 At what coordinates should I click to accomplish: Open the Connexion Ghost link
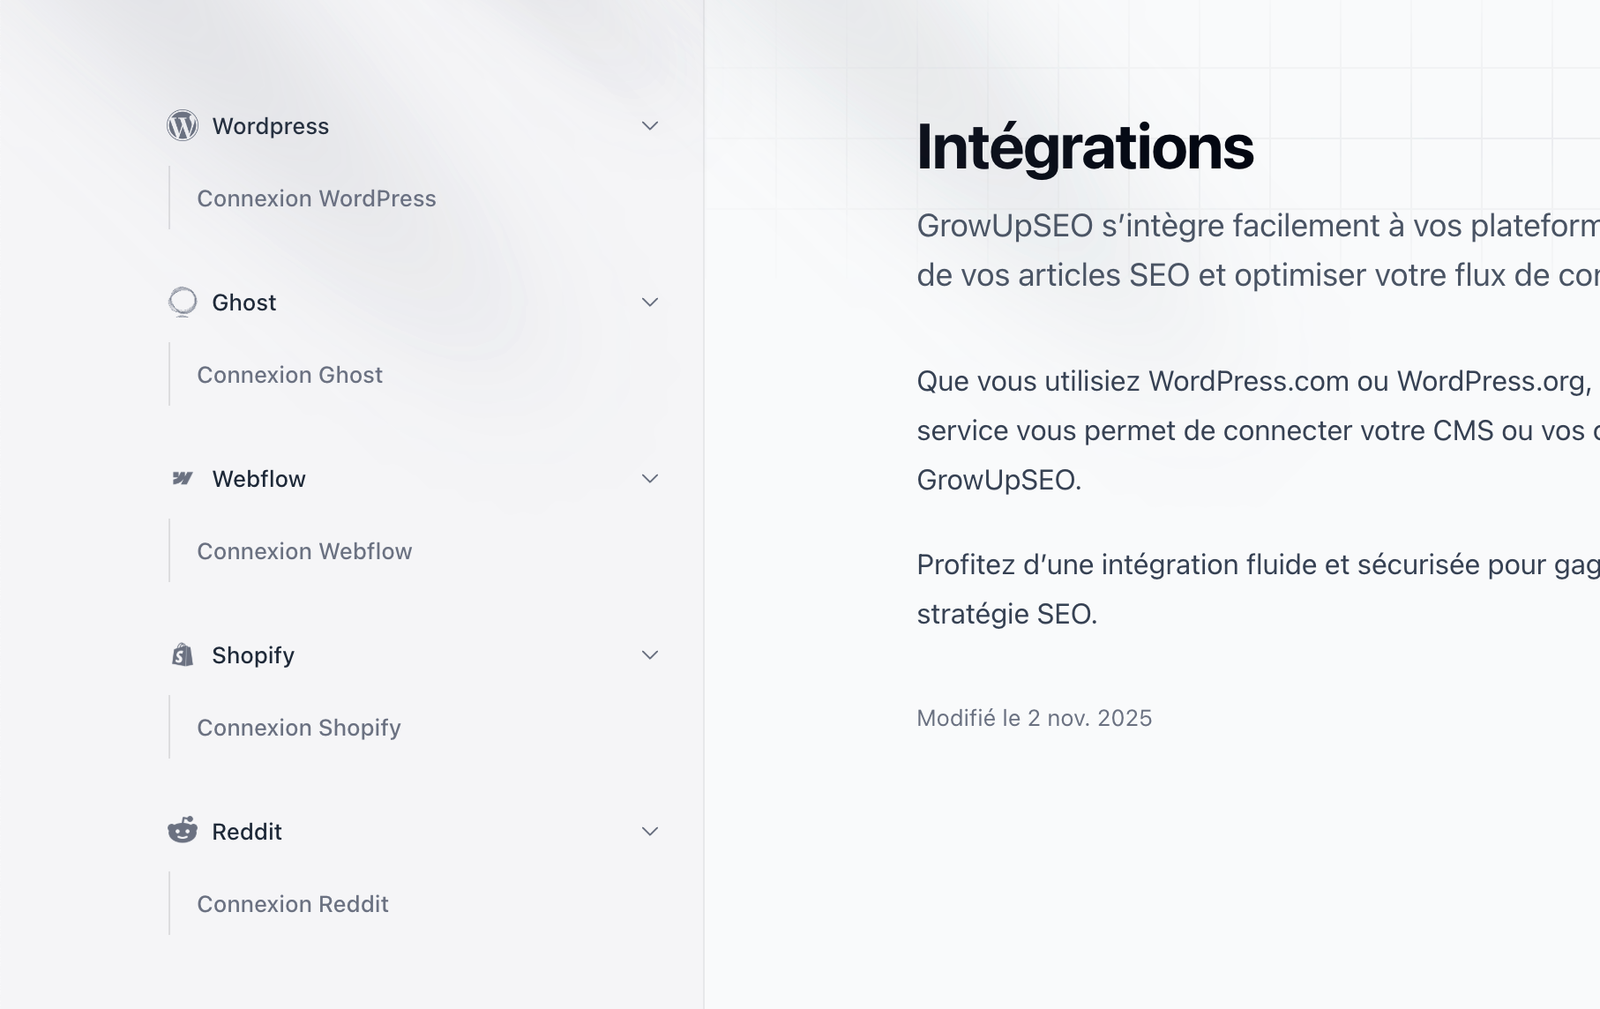click(x=290, y=375)
